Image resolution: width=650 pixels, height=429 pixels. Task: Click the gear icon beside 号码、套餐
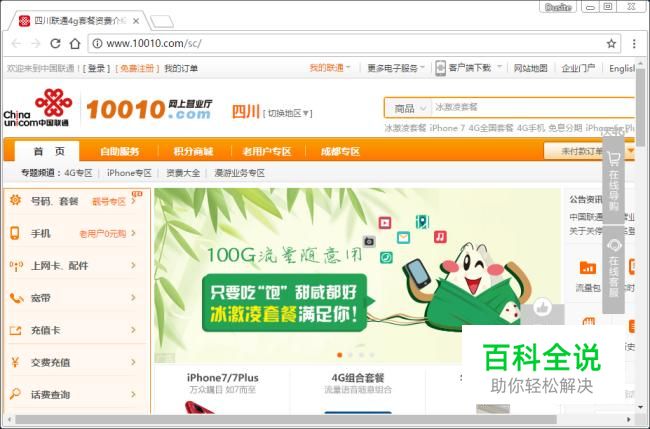[15, 200]
